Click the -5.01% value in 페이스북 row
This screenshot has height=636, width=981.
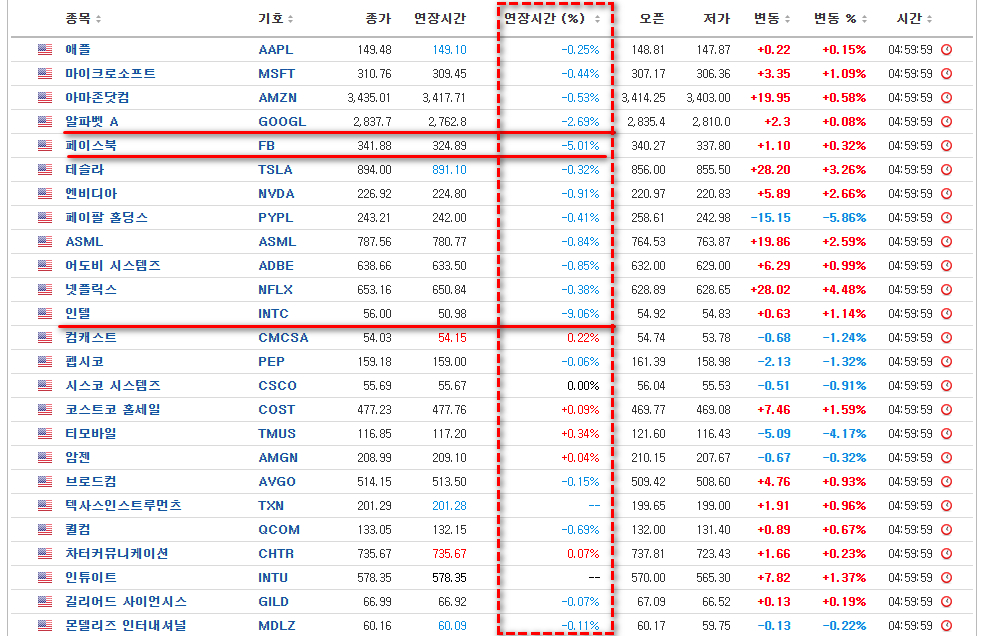click(x=580, y=146)
